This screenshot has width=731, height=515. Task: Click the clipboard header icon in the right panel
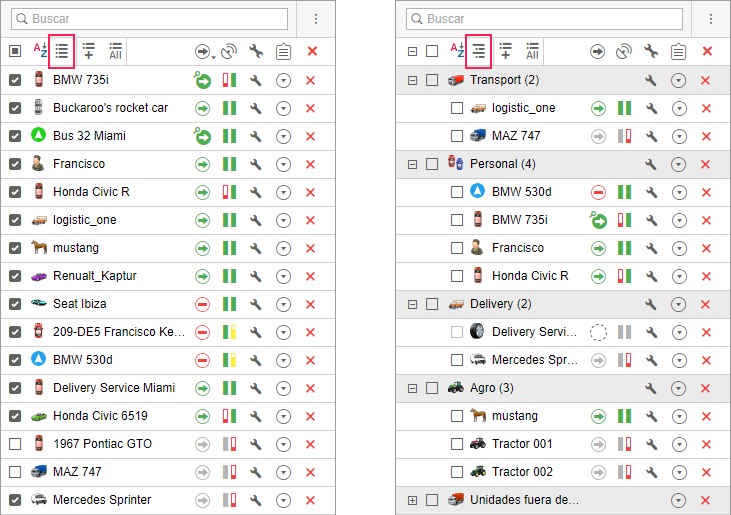[678, 51]
